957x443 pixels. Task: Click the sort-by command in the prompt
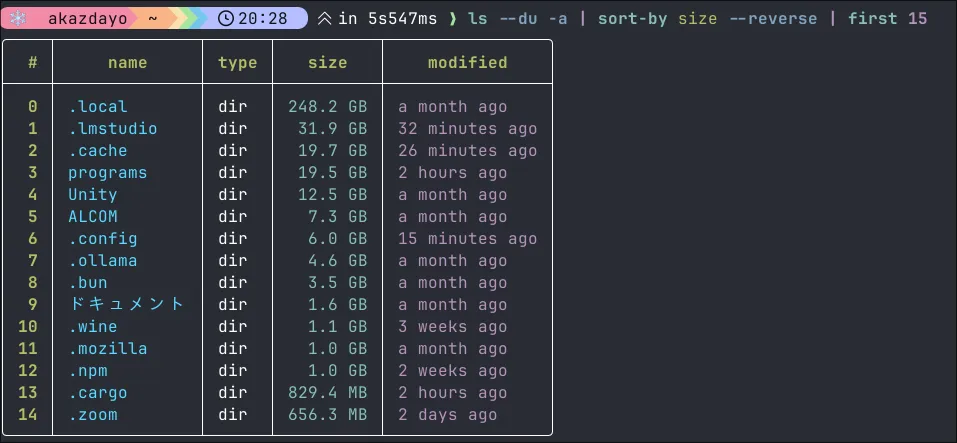tap(632, 18)
